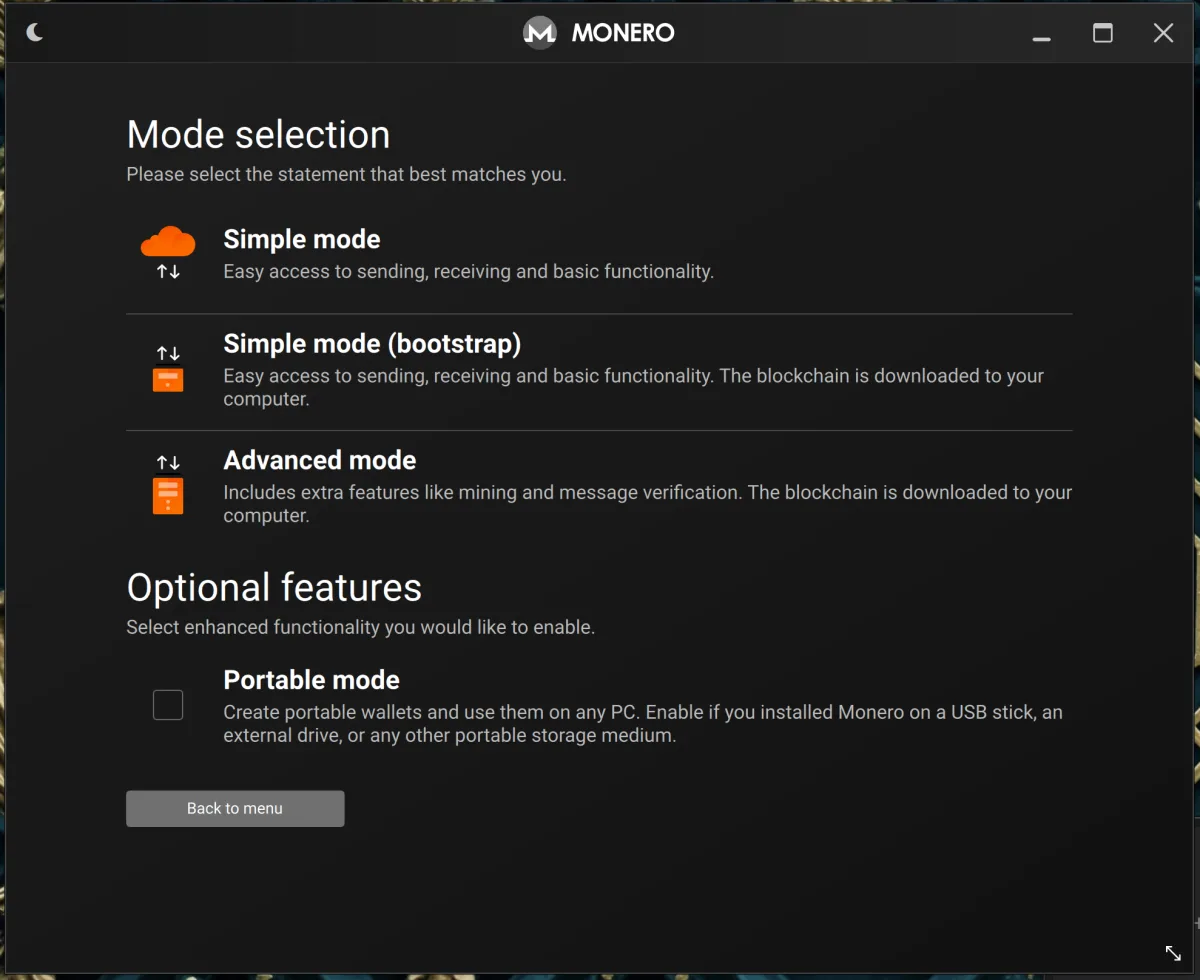Select the Advanced mode heading

pos(320,460)
